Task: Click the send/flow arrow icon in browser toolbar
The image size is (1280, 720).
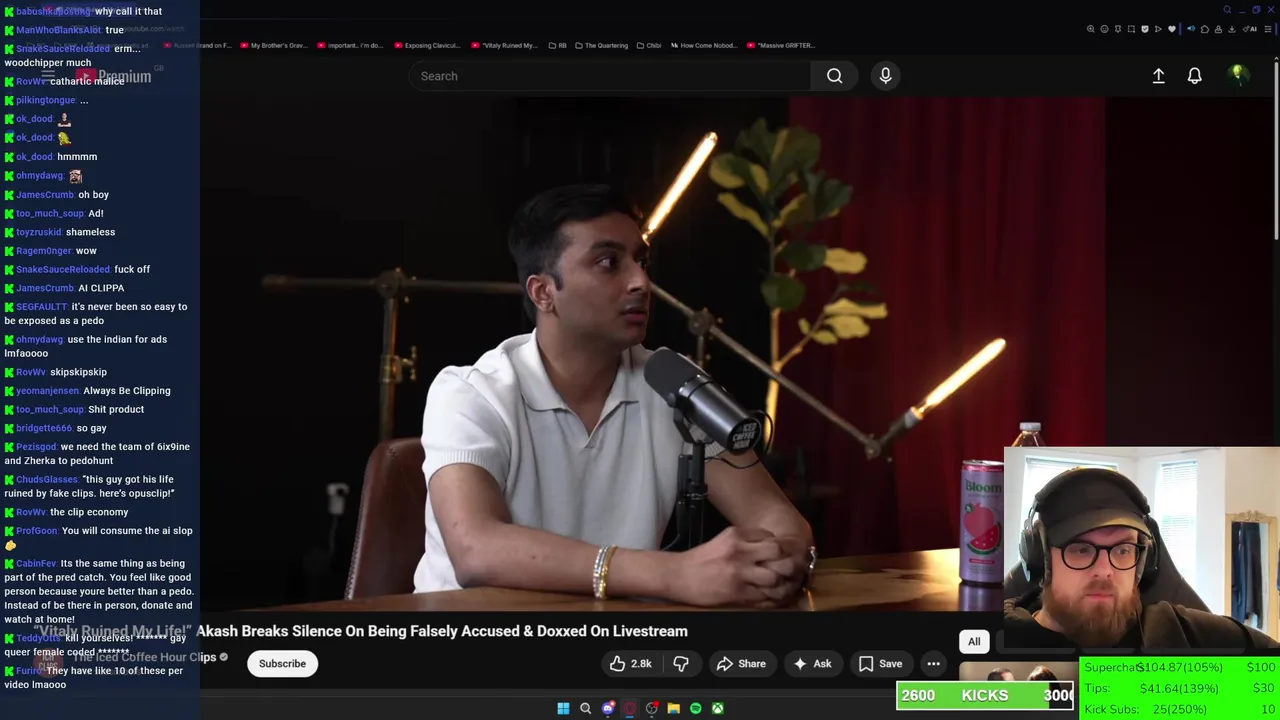Action: coord(1158,29)
